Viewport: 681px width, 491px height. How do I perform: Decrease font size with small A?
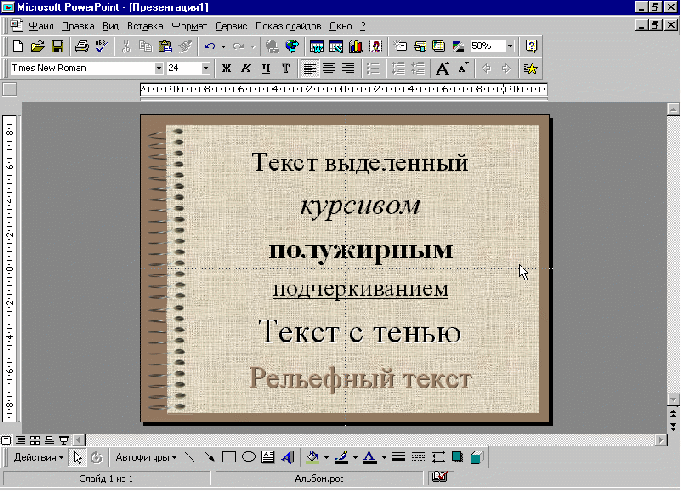click(x=463, y=68)
